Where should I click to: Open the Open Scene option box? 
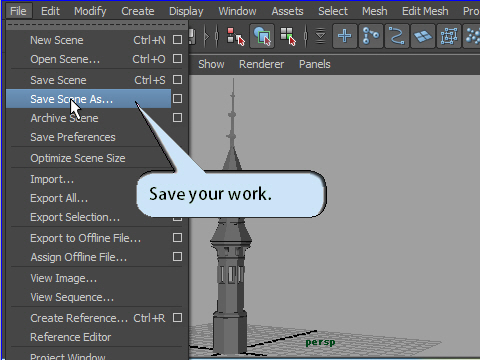[177, 59]
